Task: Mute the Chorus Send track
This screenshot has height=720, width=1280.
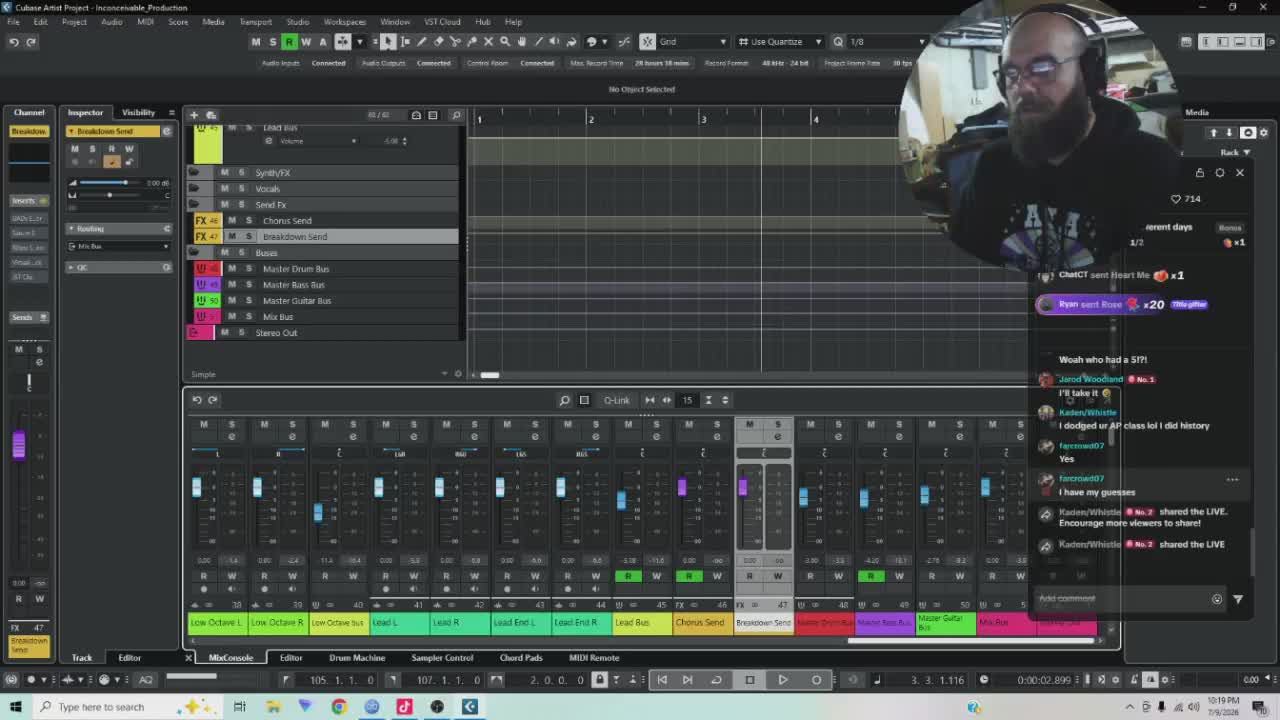Action: point(232,220)
